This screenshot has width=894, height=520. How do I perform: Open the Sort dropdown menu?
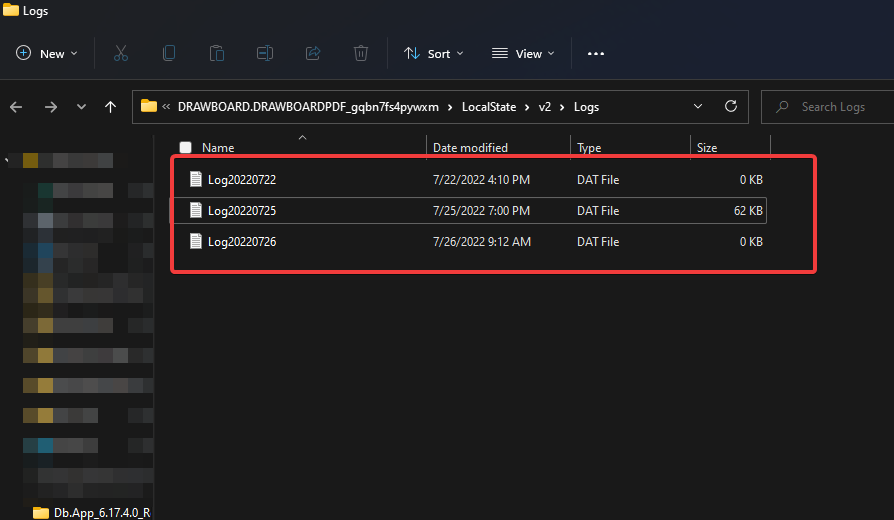(434, 54)
